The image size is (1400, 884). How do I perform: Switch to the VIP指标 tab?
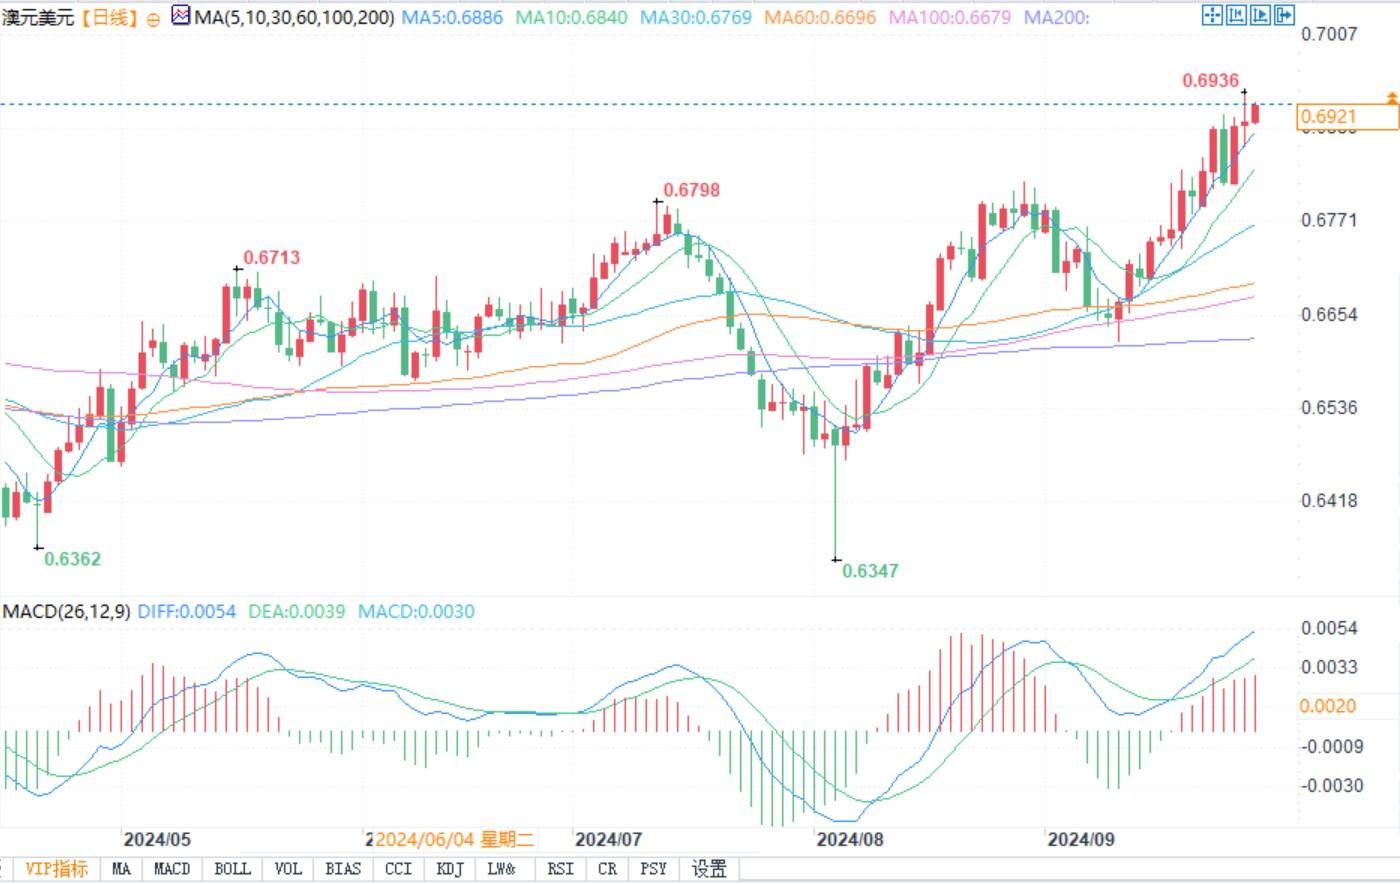[56, 868]
